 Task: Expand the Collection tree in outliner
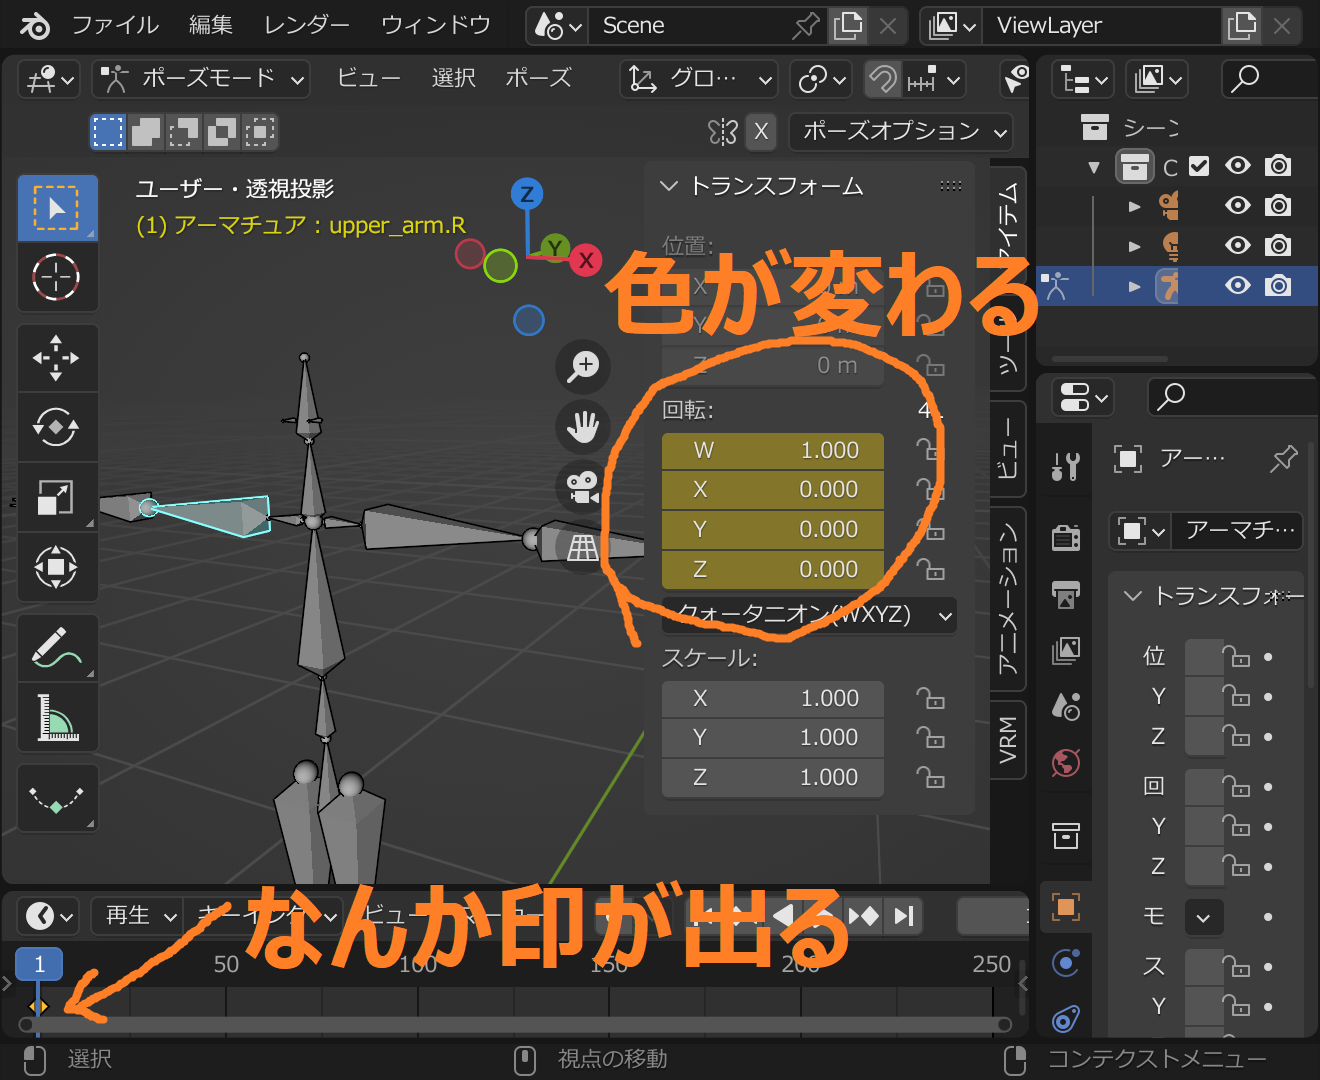[1094, 167]
